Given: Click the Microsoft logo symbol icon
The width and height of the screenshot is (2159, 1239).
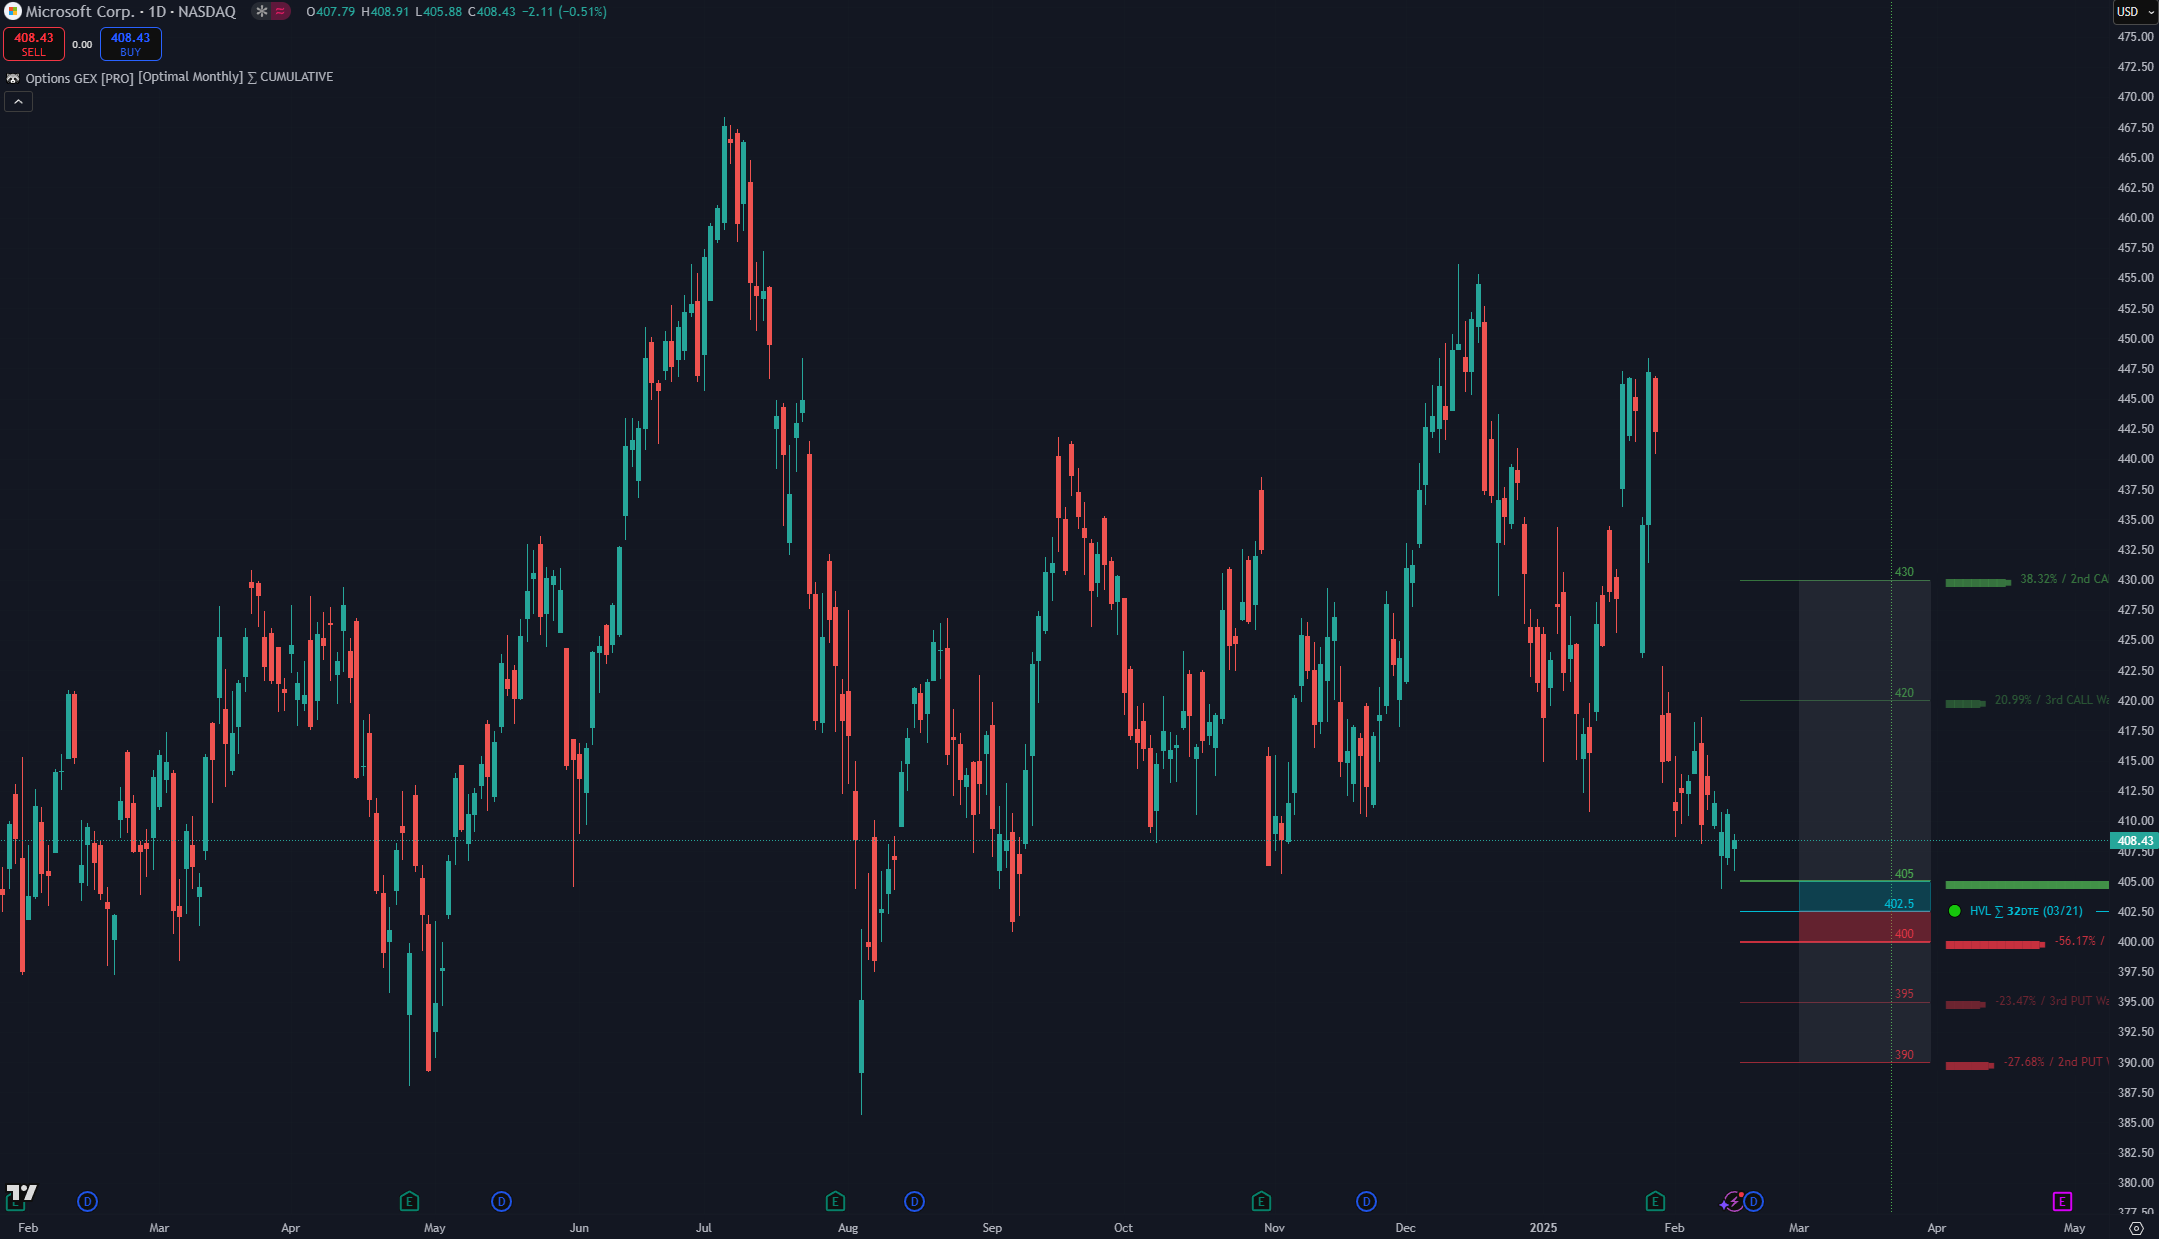Looking at the screenshot, I should (x=12, y=12).
